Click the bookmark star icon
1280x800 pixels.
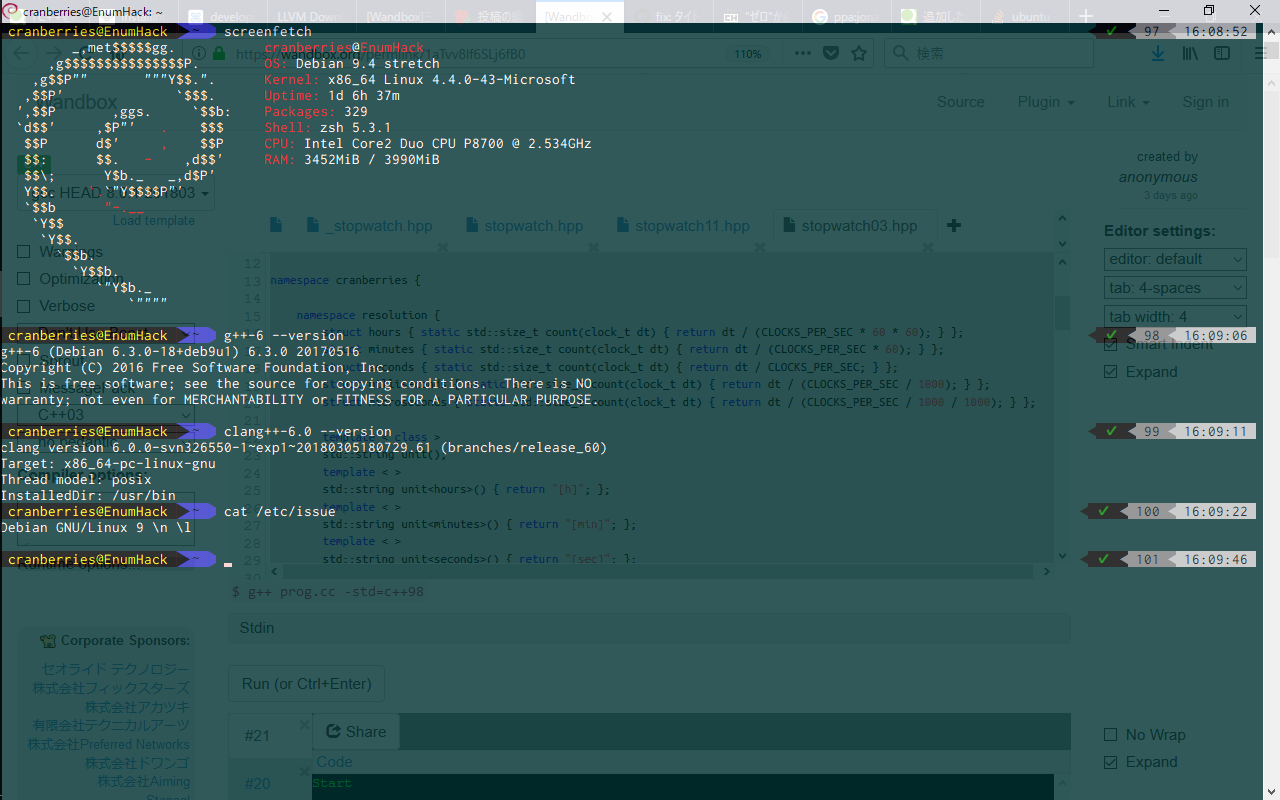(x=859, y=53)
